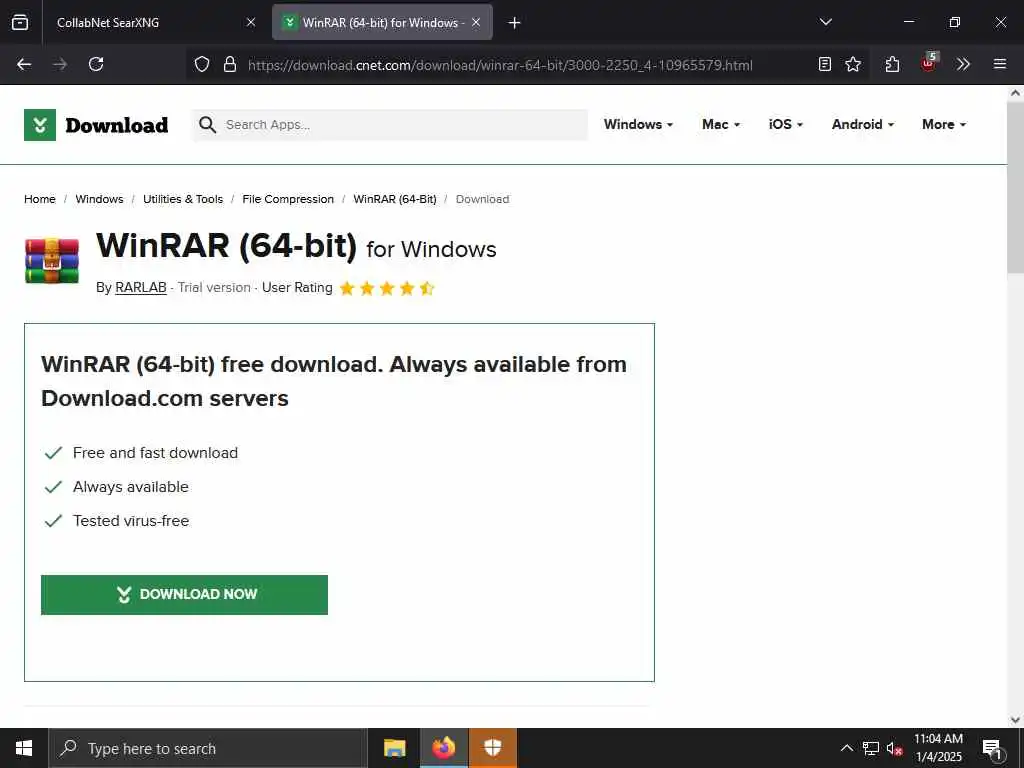Click the user rating stars
Viewport: 1024px width, 768px height.
387,288
